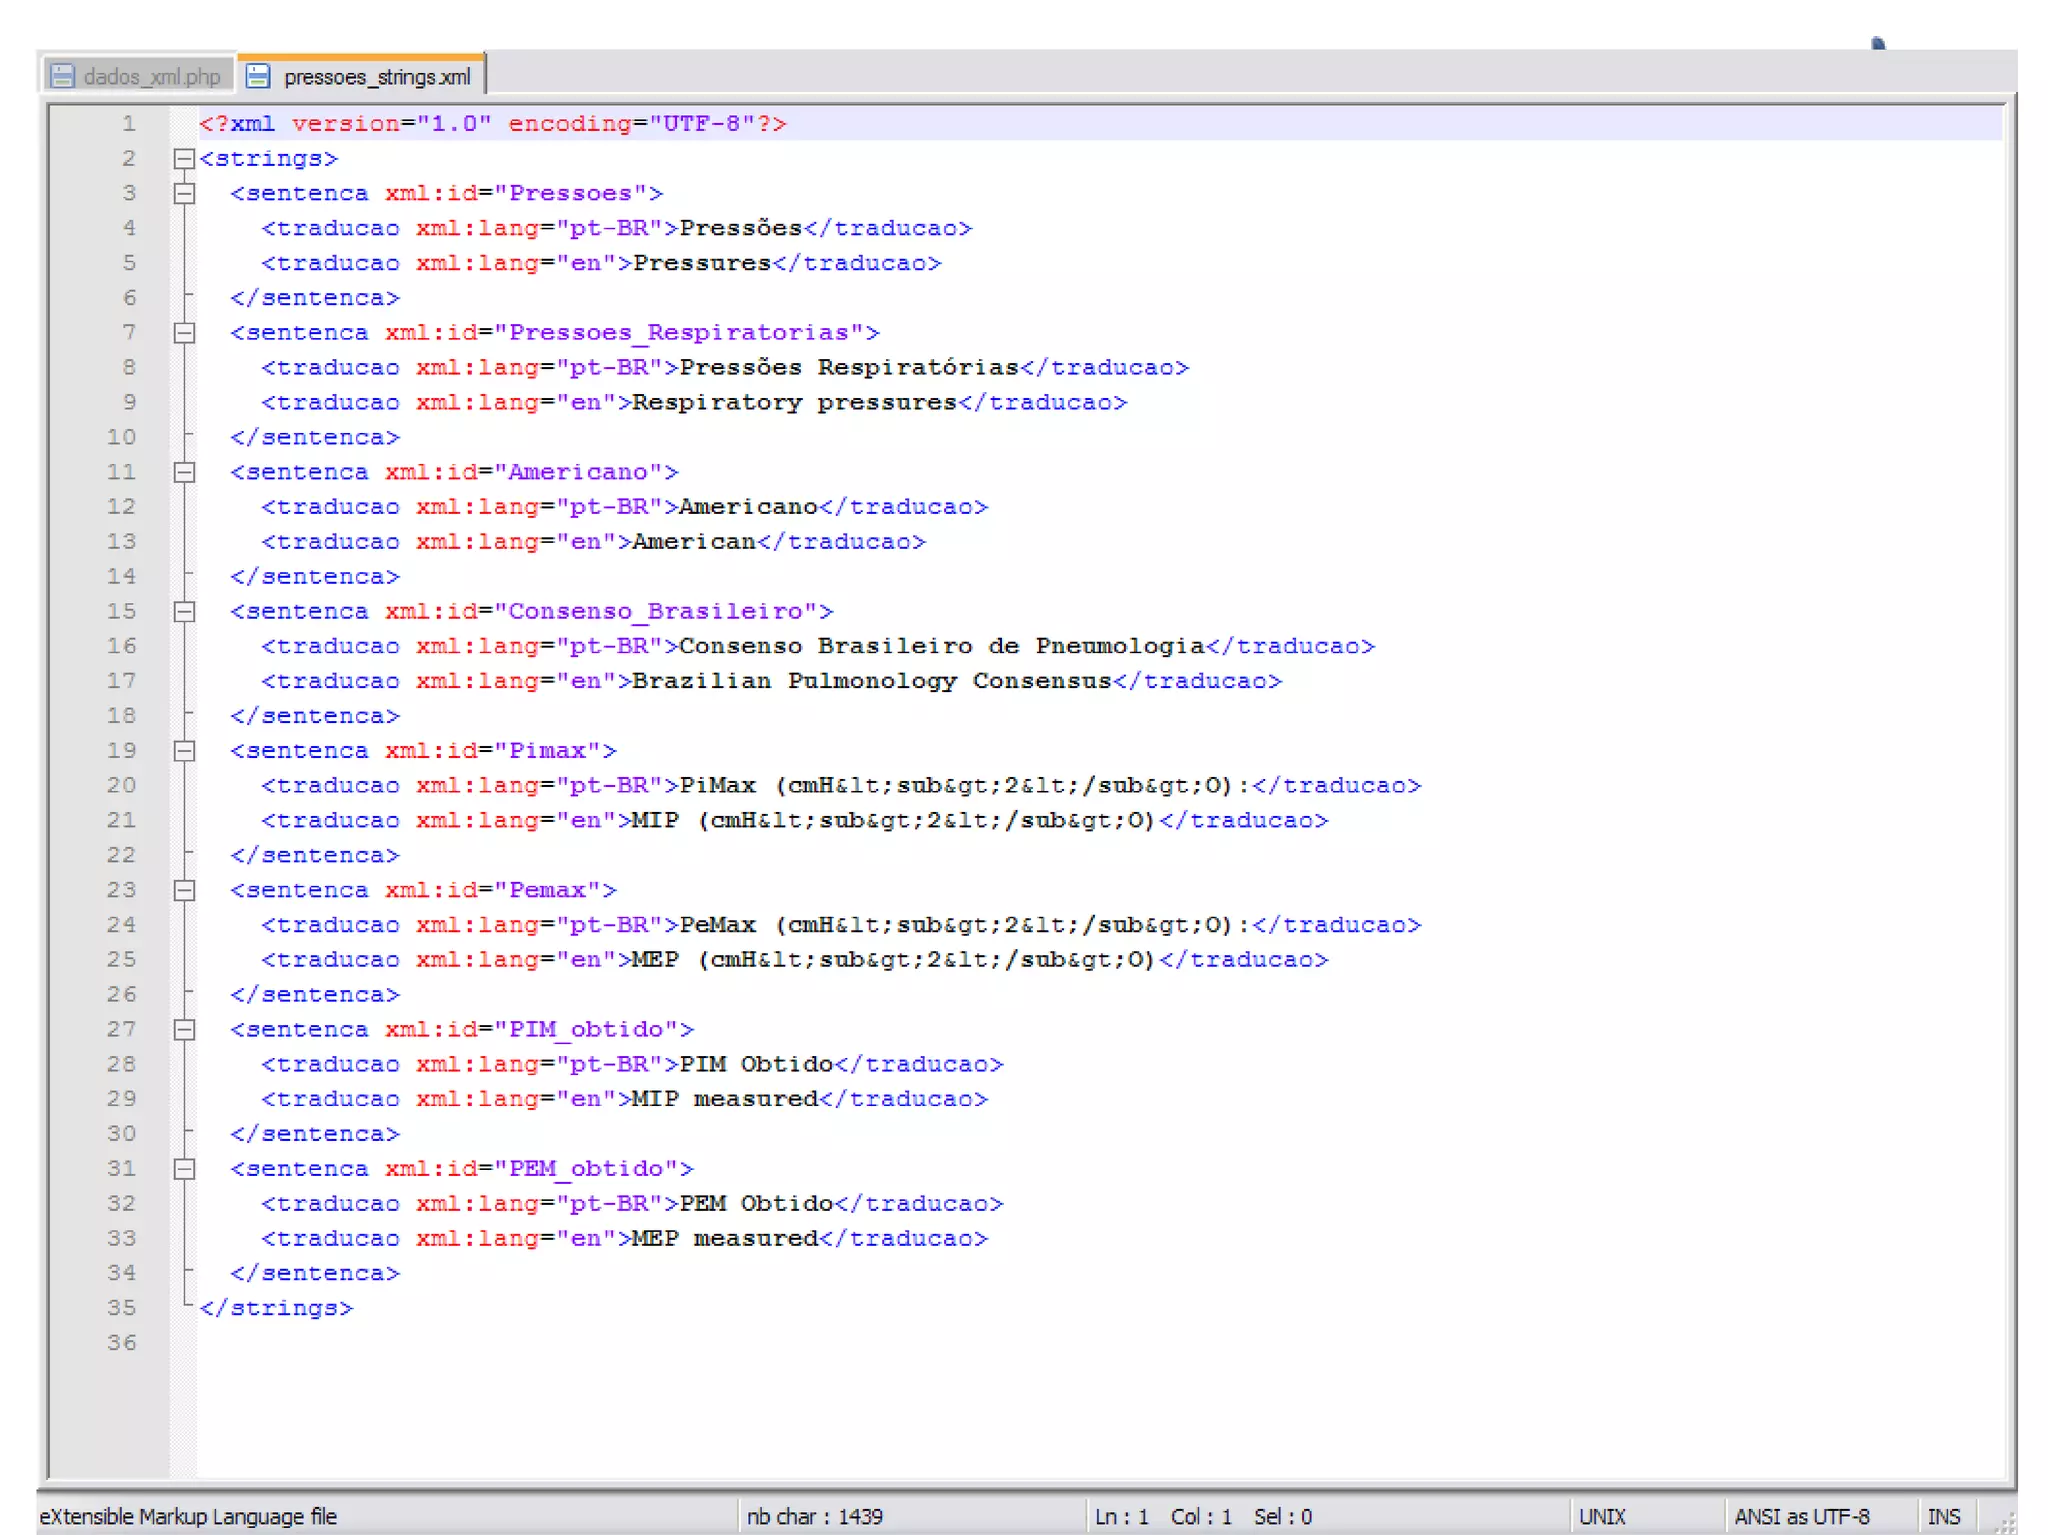This screenshot has height=1535, width=2048.
Task: Click the 'eXtensible Markup Language file' status entry
Action: (x=188, y=1516)
